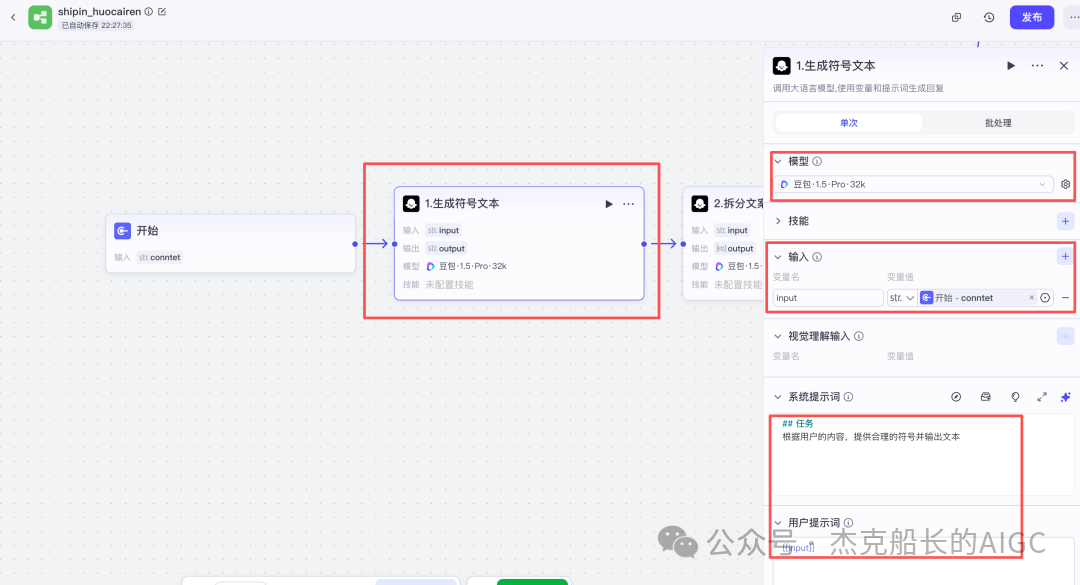1080x585 pixels.
Task: Open model settings gear icon
Action: 1066,184
